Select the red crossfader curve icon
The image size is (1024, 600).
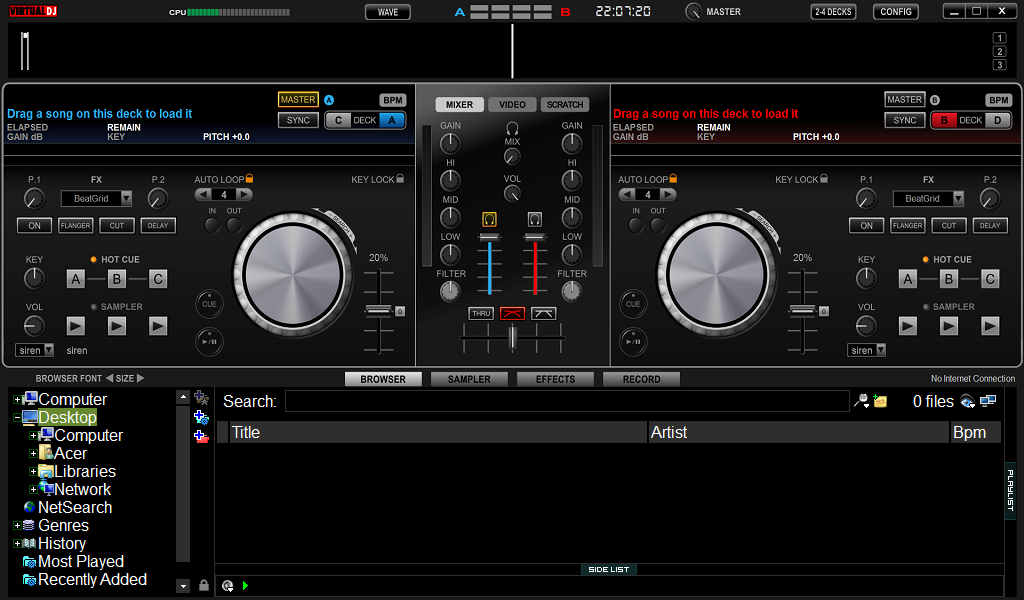[x=512, y=313]
